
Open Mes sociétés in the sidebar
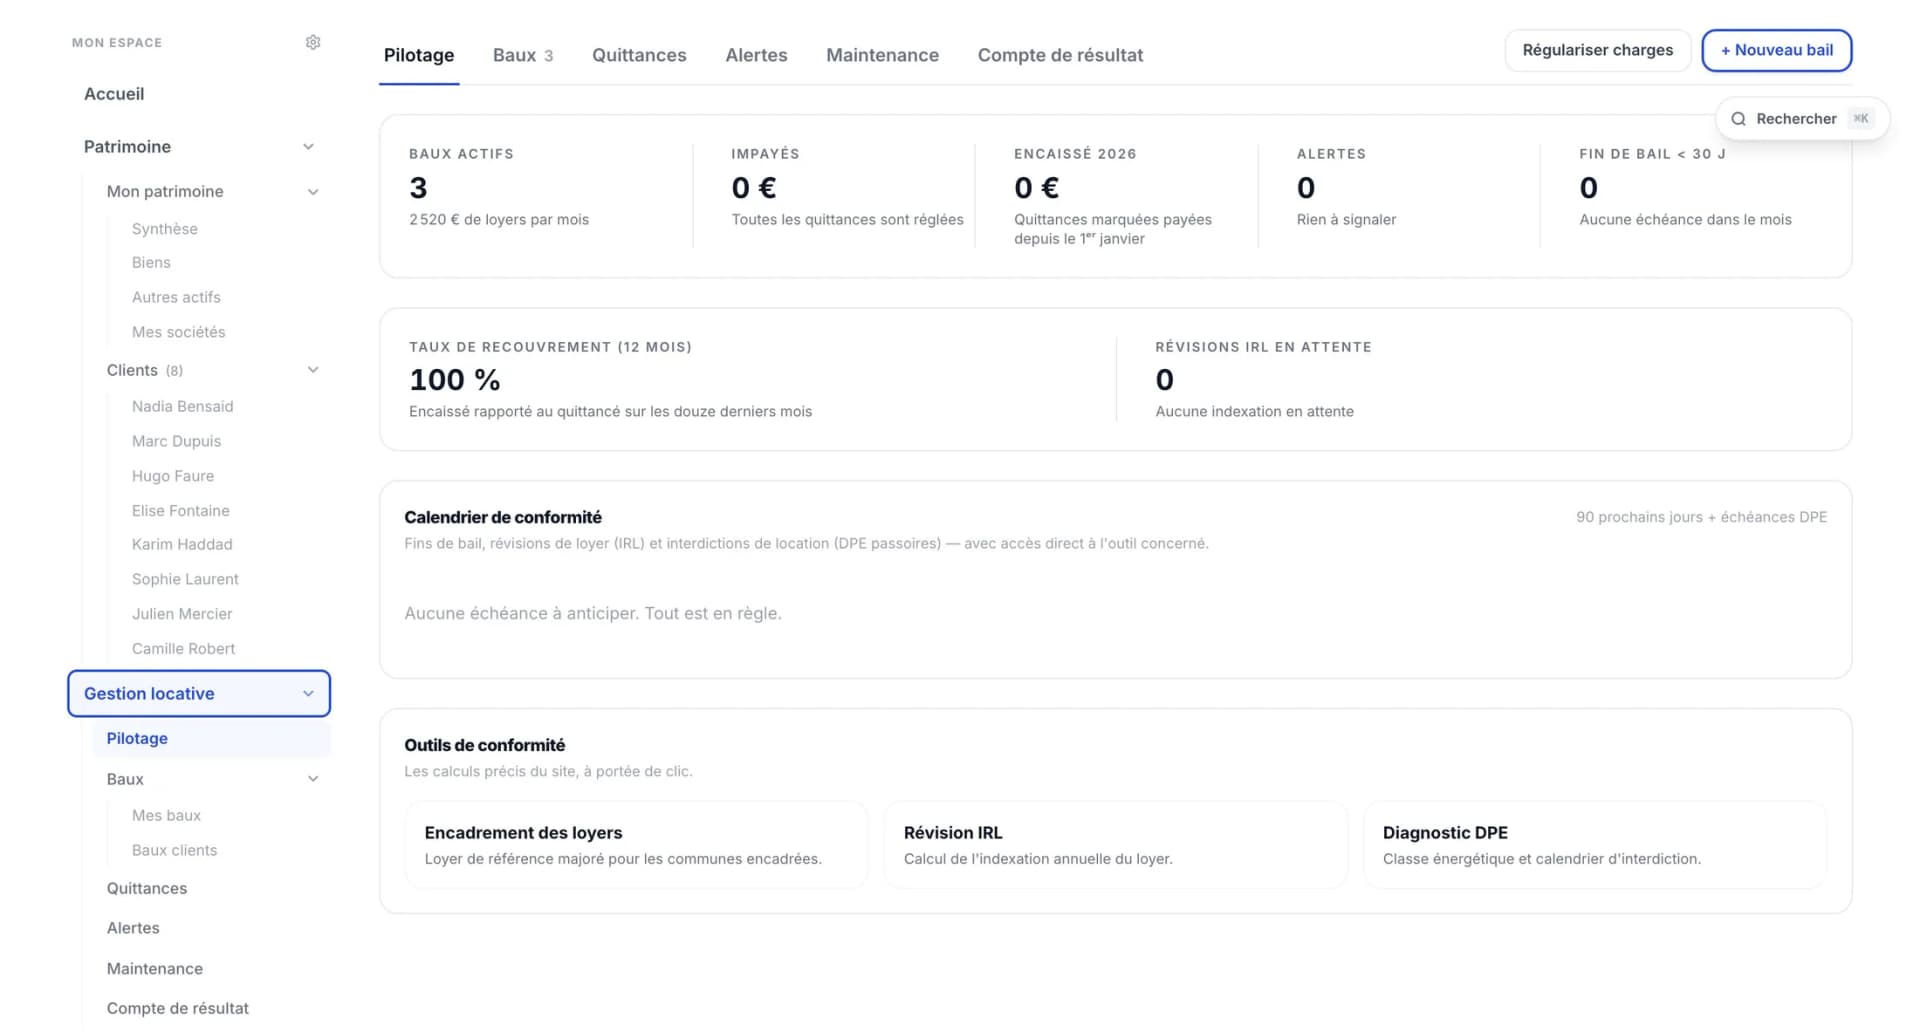[x=179, y=332]
